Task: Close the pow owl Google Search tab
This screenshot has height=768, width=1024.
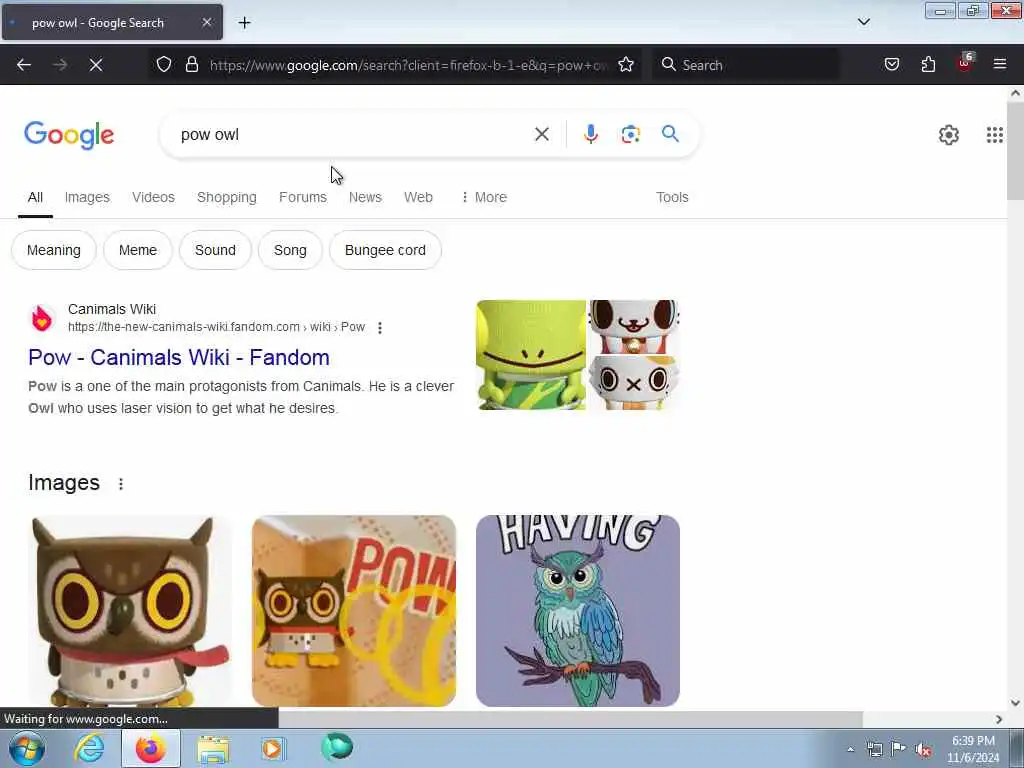Action: point(206,22)
